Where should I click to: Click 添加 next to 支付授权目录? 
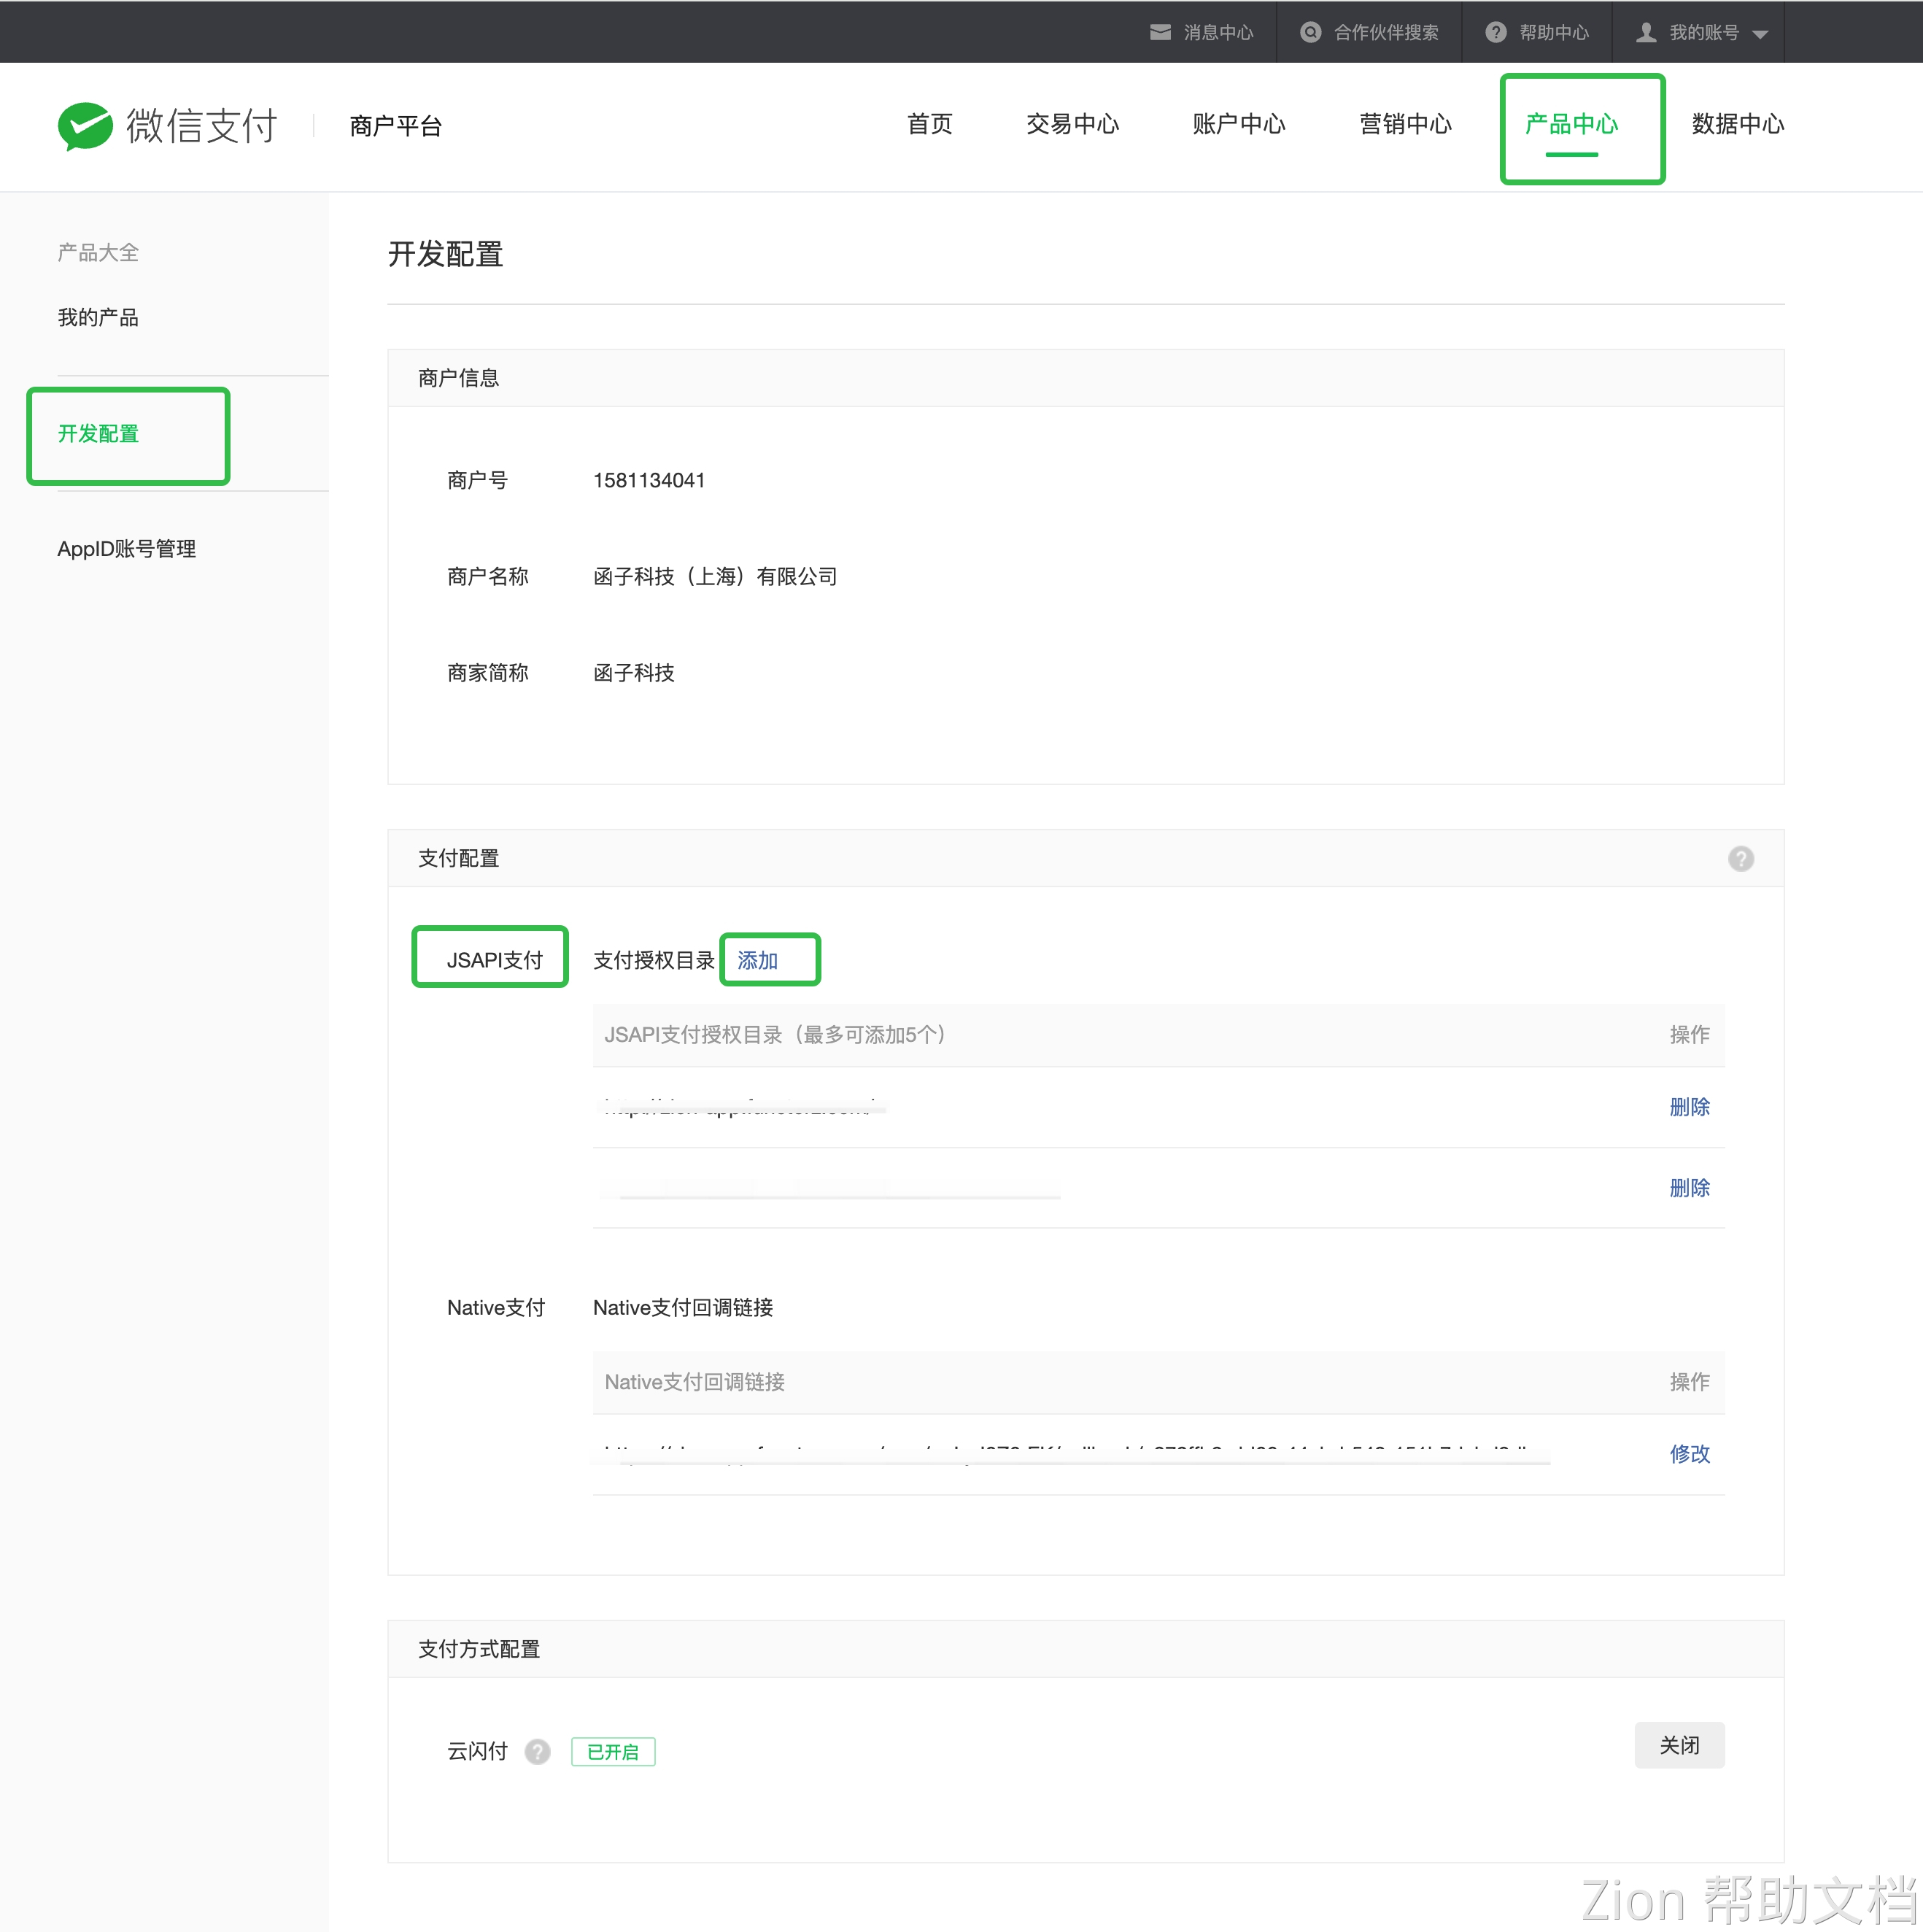tap(757, 960)
